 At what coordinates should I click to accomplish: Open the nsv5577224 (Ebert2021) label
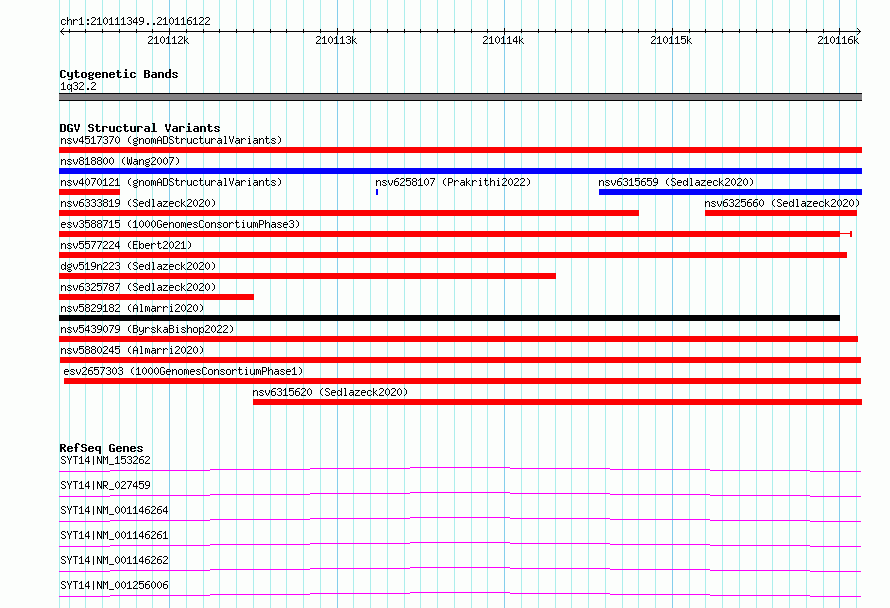126,245
